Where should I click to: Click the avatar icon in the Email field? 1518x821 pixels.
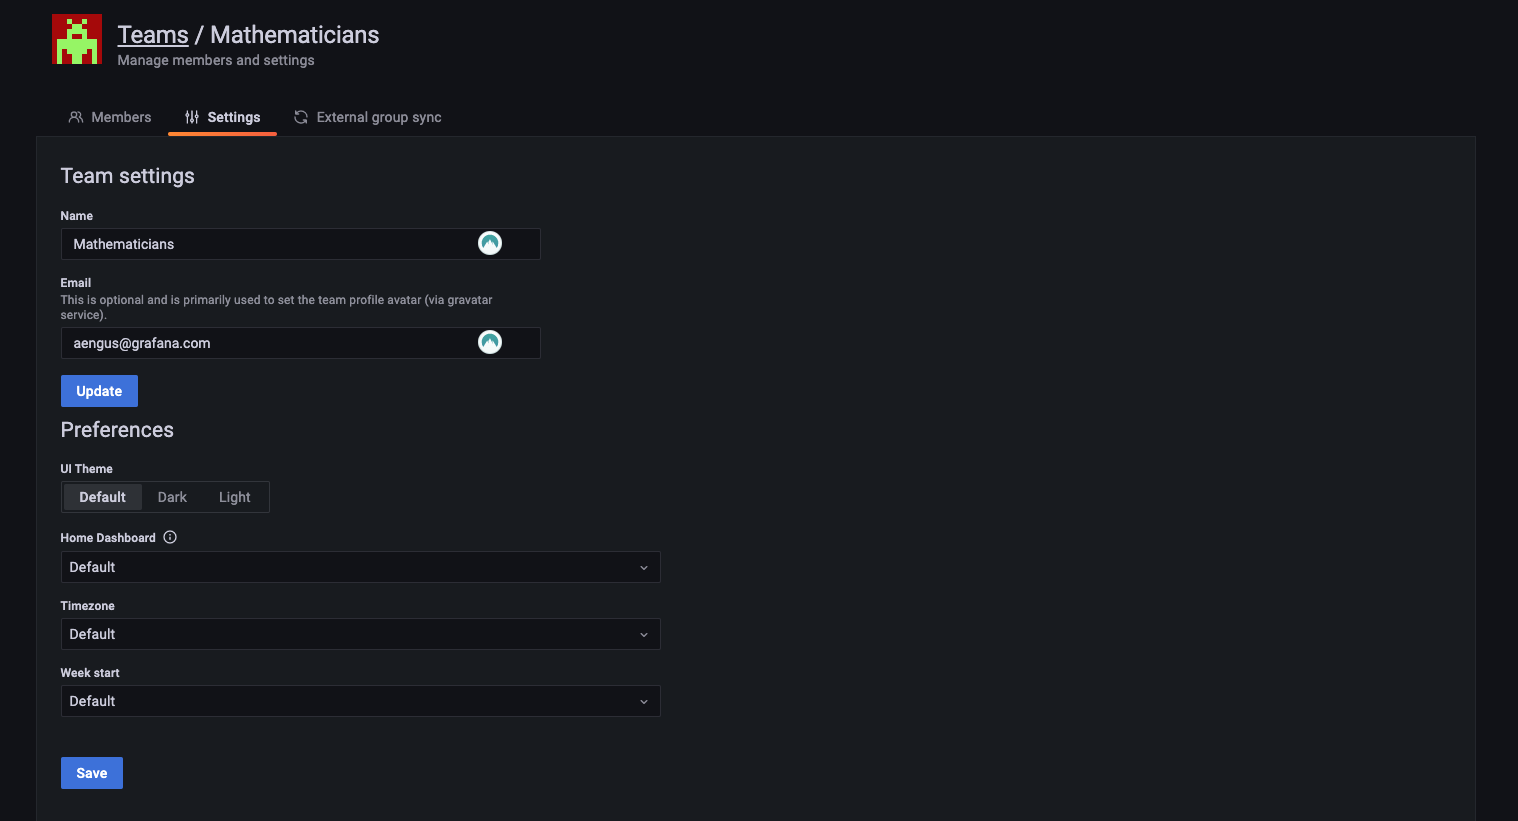pyautogui.click(x=489, y=341)
